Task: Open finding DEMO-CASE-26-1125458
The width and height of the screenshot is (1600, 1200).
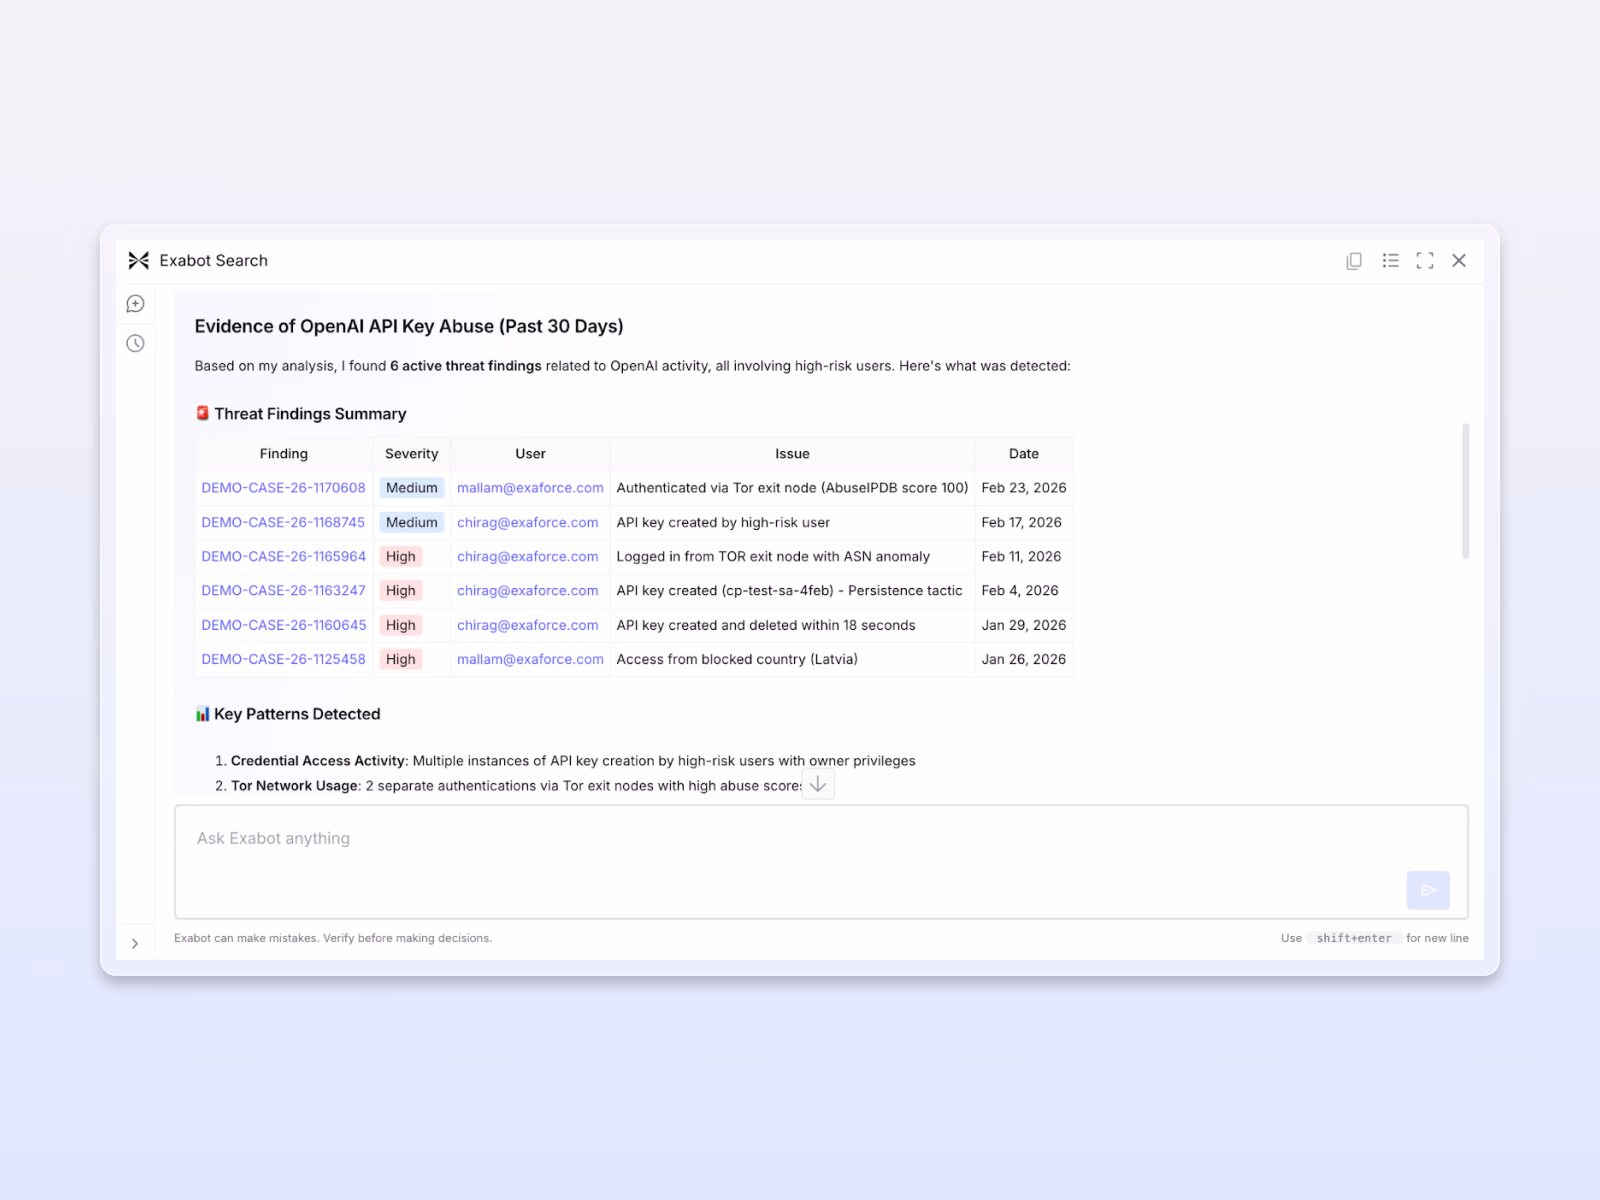Action: [x=283, y=659]
